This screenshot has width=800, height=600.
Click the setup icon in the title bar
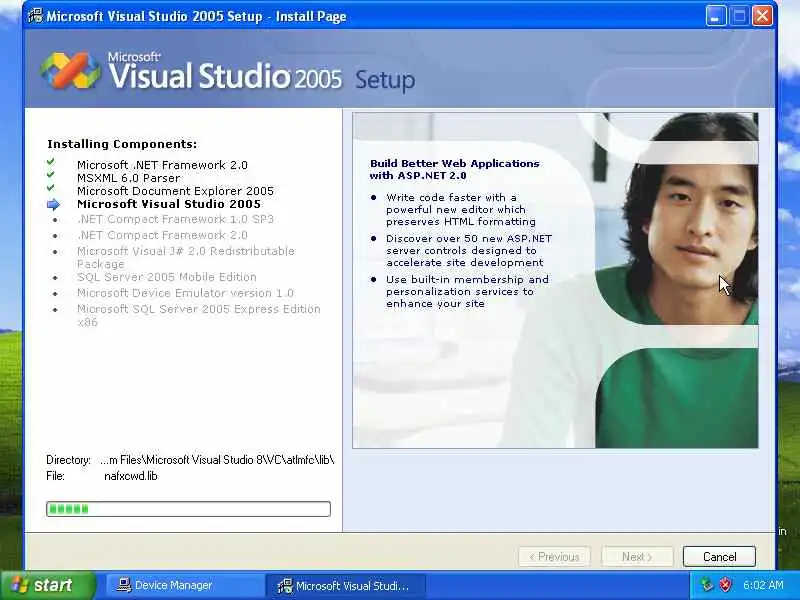pos(35,16)
